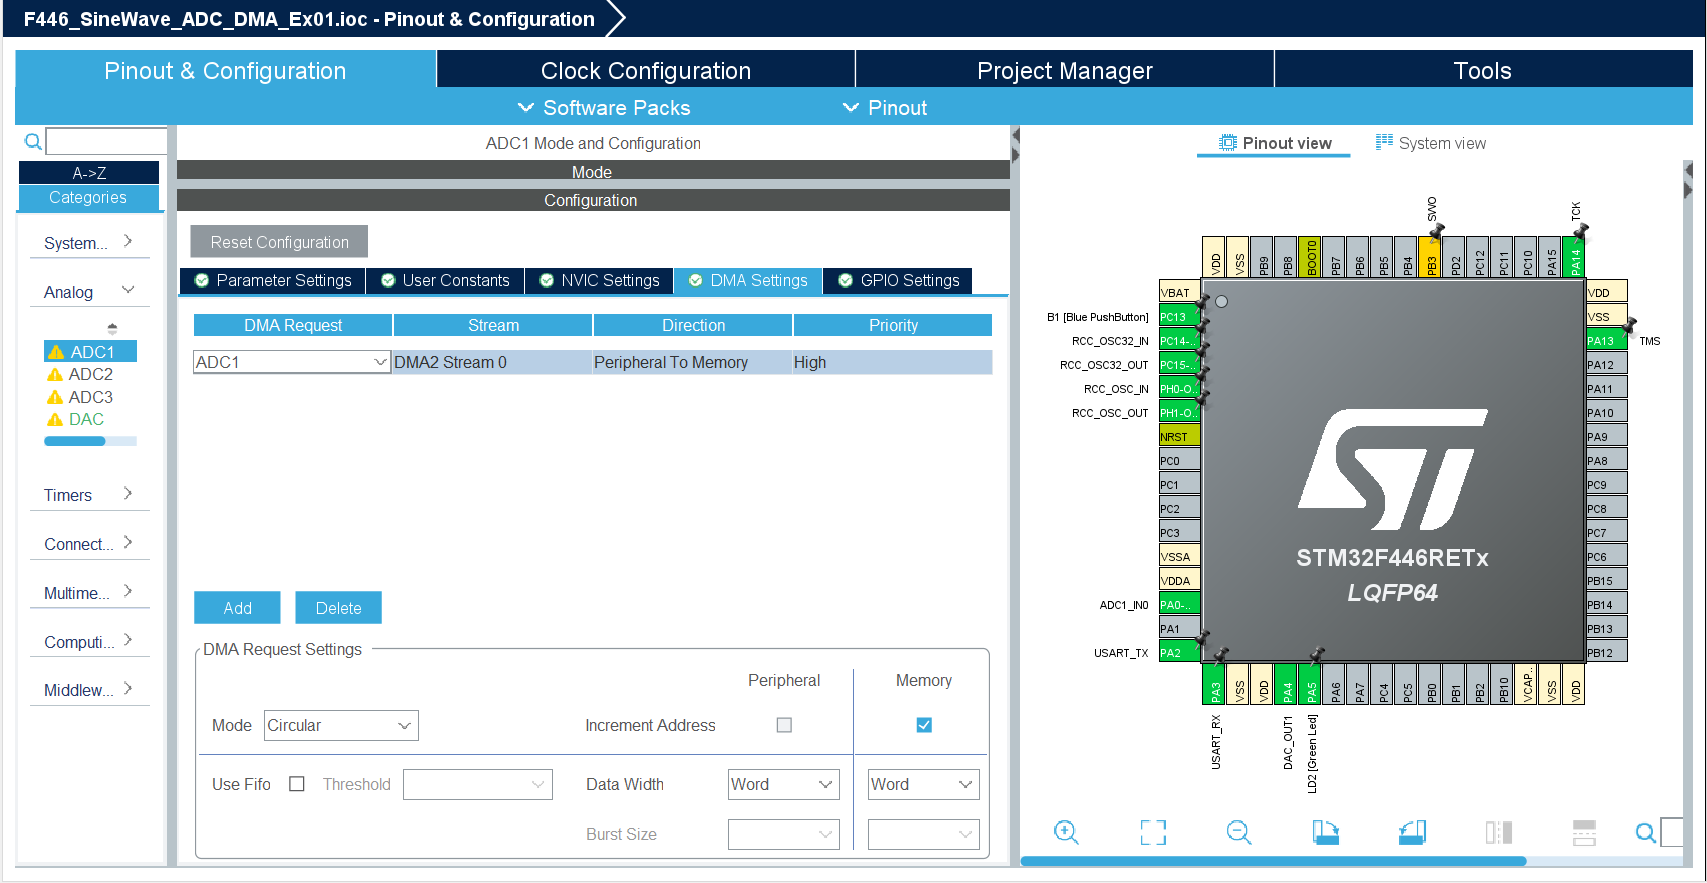Expand the Computing category
This screenshot has height=883, width=1707.
[x=89, y=641]
